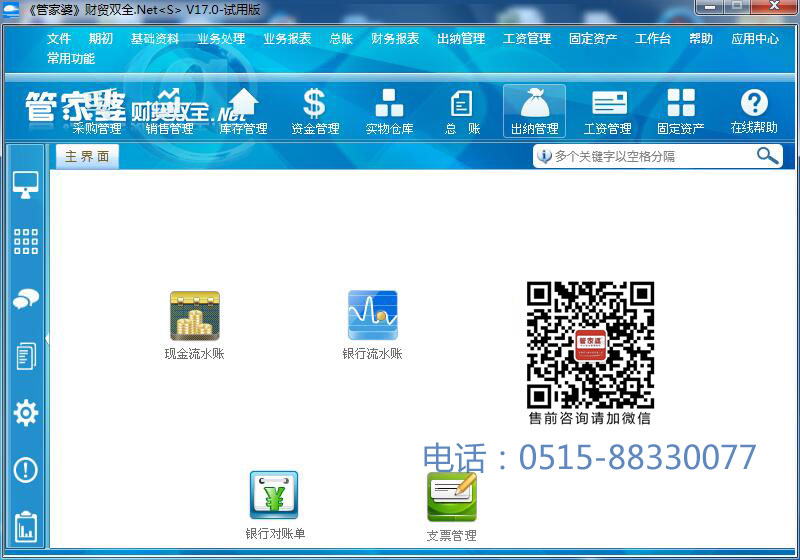The height and width of the screenshot is (560, 800).
Task: Click the WeChat QR code image
Action: click(590, 345)
